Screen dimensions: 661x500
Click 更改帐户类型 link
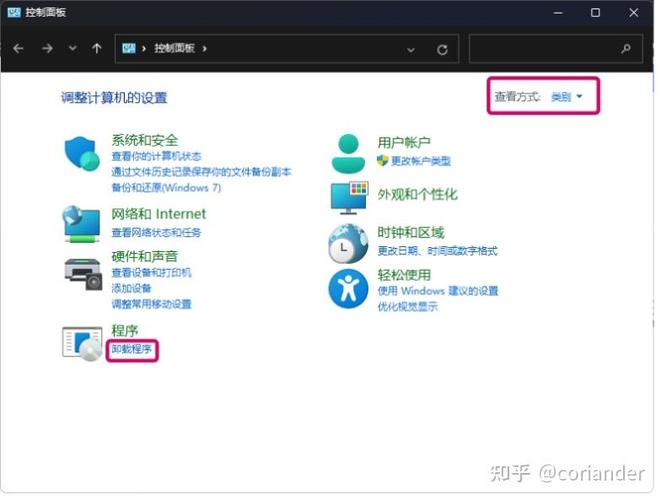(x=421, y=161)
